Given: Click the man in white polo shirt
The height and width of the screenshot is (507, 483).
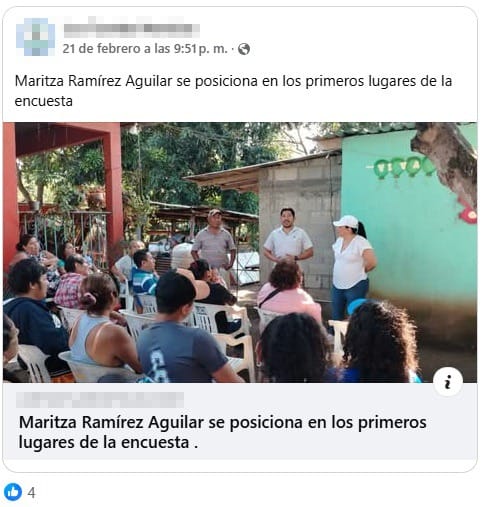Looking at the screenshot, I should pyautogui.click(x=288, y=240).
